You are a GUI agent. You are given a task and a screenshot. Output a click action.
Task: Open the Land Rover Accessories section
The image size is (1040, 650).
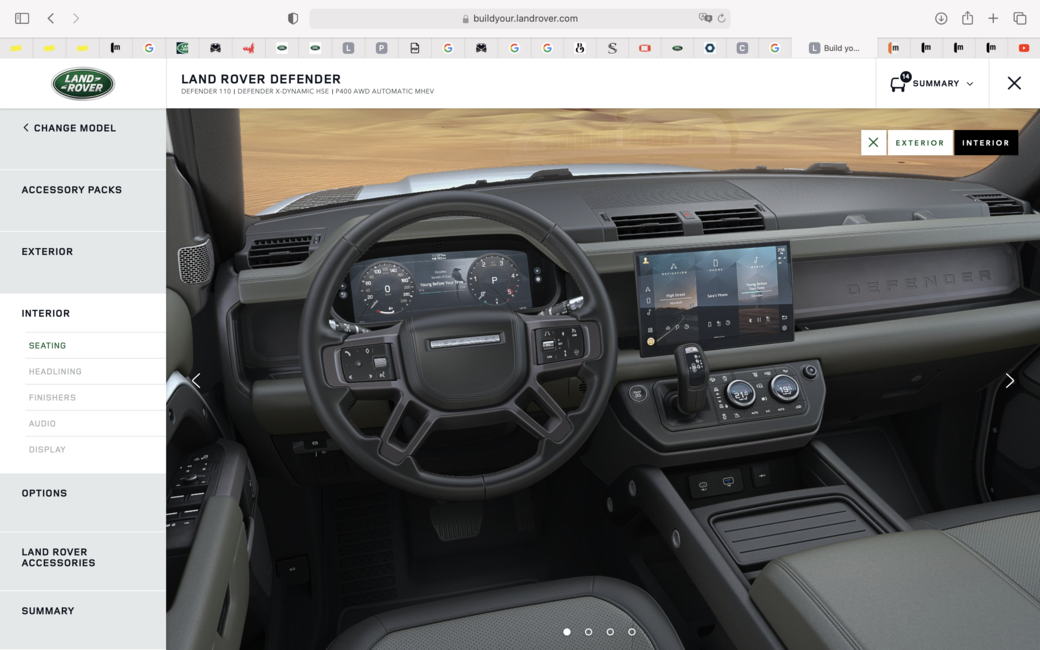(x=58, y=557)
